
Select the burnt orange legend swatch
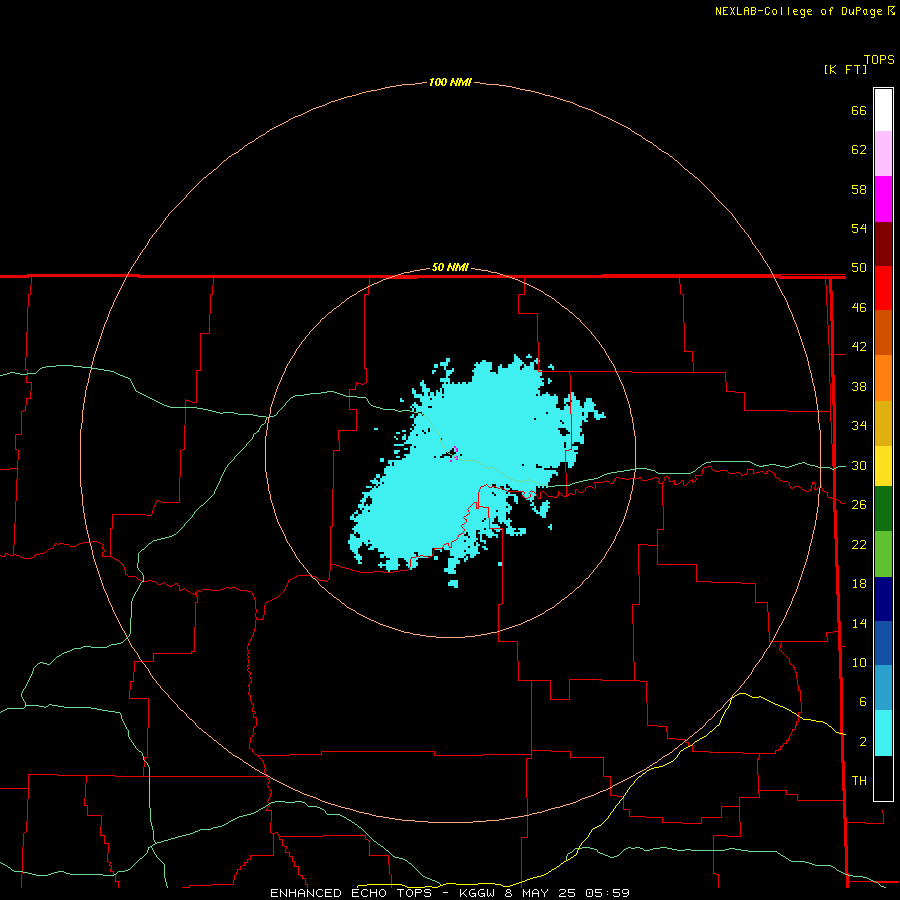pos(883,333)
